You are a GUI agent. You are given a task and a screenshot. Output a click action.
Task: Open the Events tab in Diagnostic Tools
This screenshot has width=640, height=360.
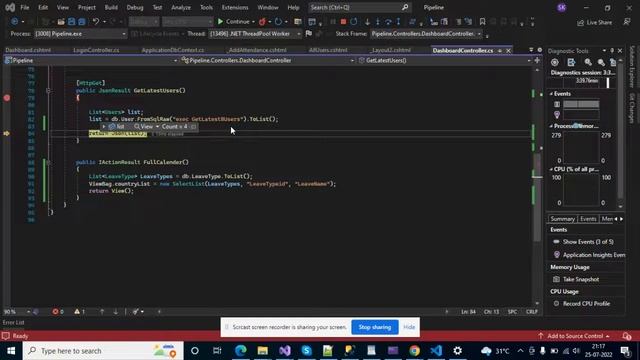pos(588,219)
